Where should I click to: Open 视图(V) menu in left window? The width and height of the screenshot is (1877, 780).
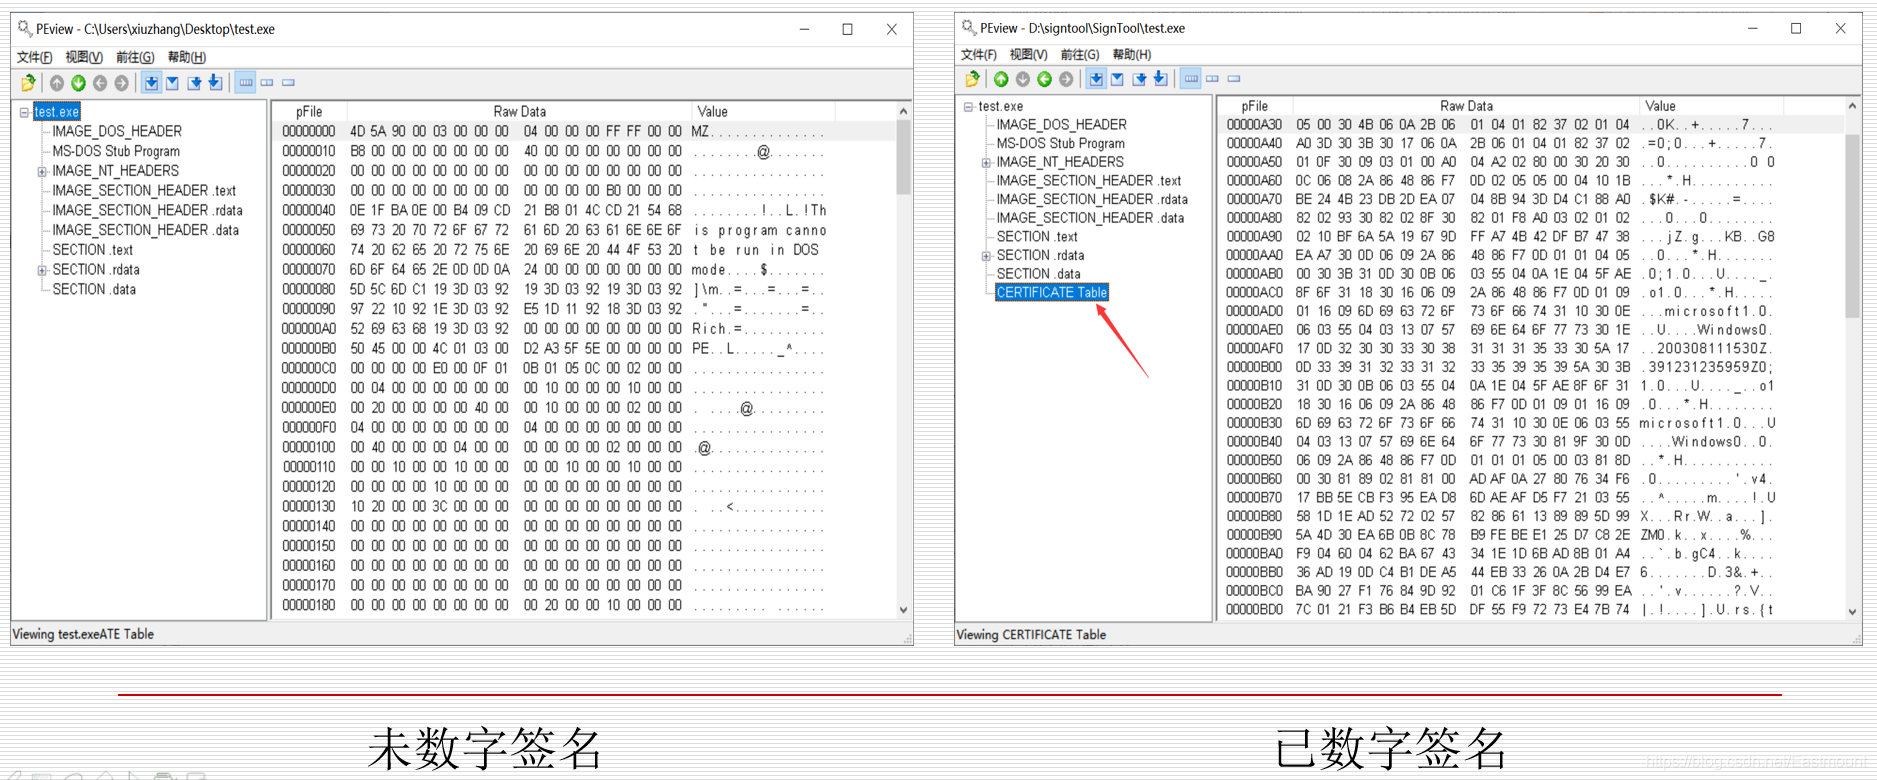84,57
